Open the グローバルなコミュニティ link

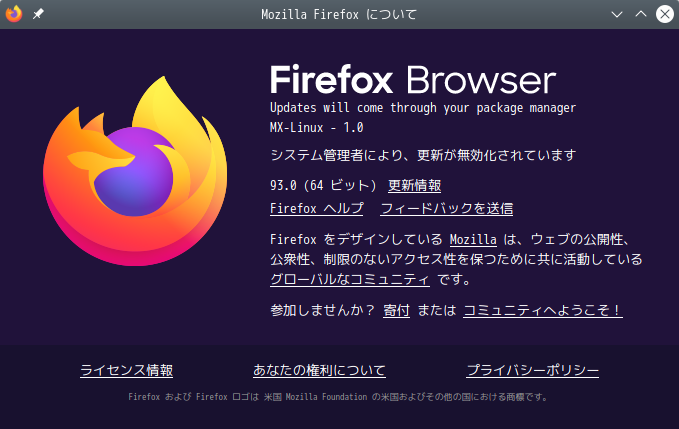tap(350, 279)
